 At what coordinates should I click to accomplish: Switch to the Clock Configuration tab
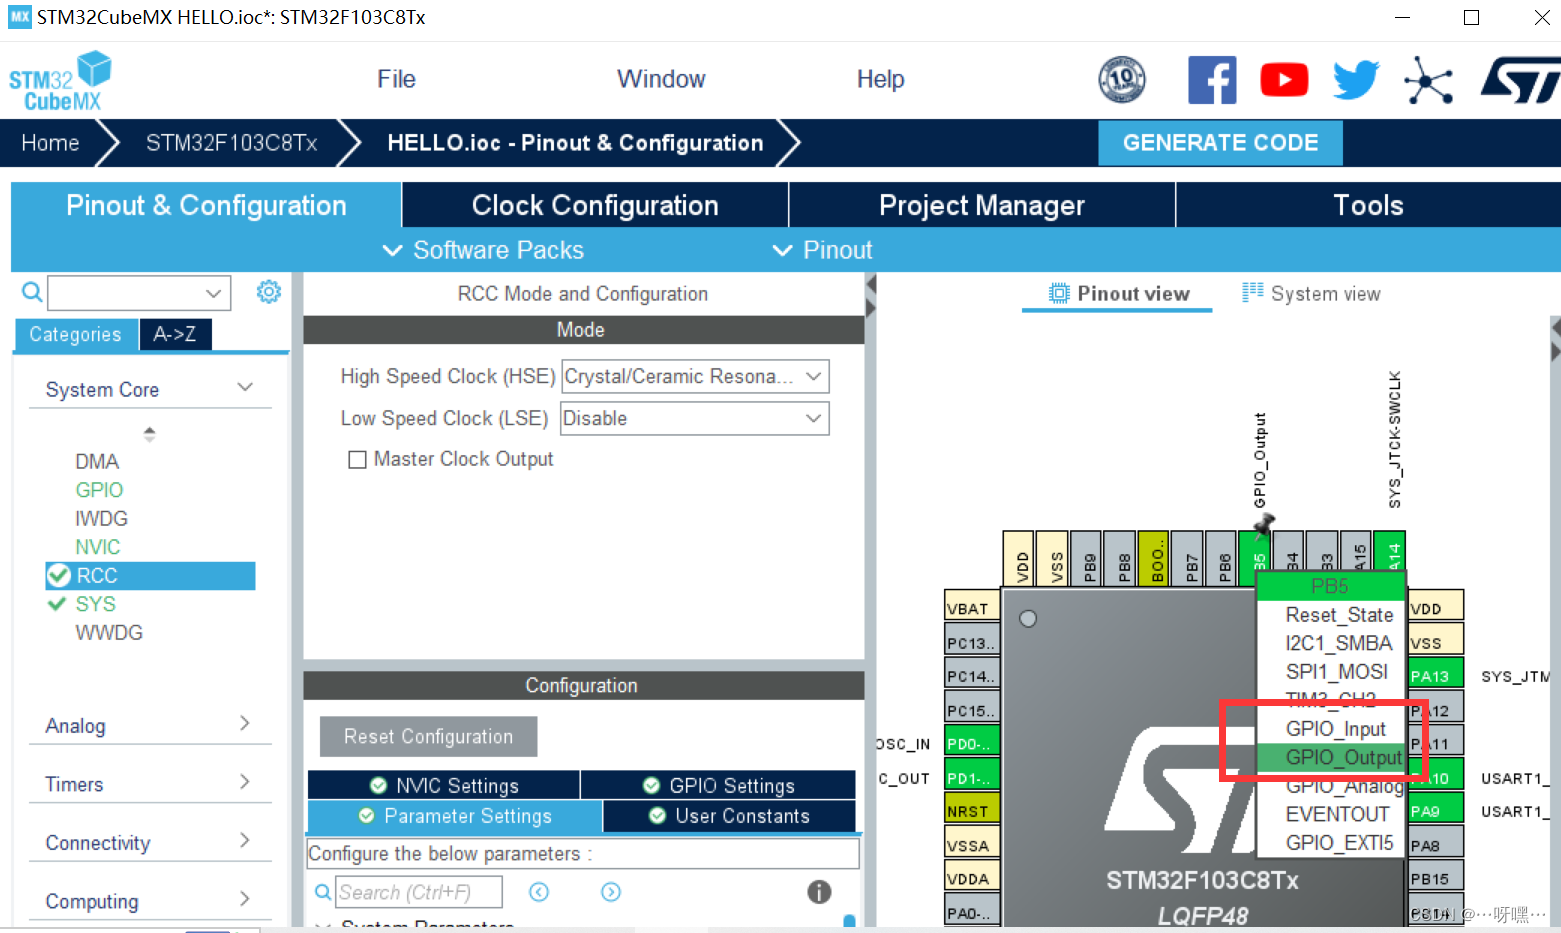pyautogui.click(x=594, y=205)
